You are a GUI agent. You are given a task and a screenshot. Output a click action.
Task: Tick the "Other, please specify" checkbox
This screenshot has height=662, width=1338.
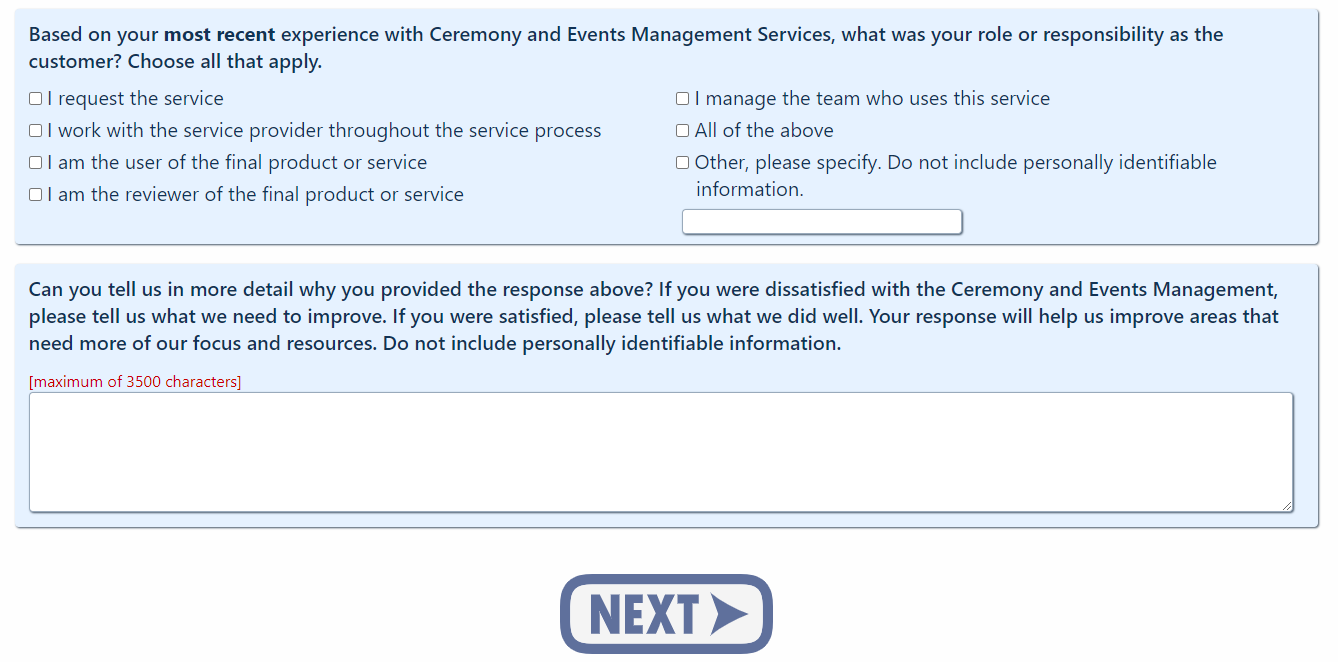[x=683, y=163]
